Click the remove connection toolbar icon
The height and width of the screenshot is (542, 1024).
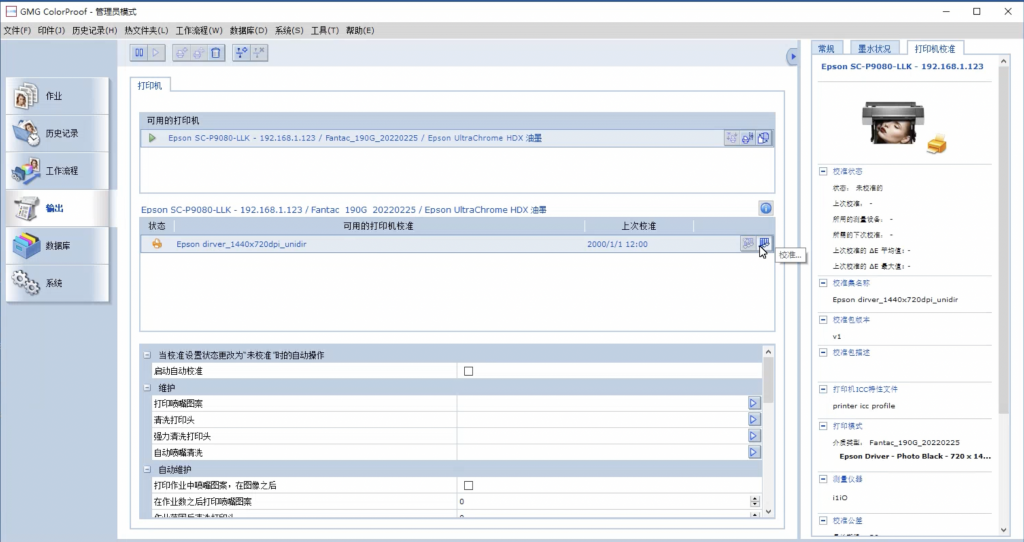click(259, 53)
